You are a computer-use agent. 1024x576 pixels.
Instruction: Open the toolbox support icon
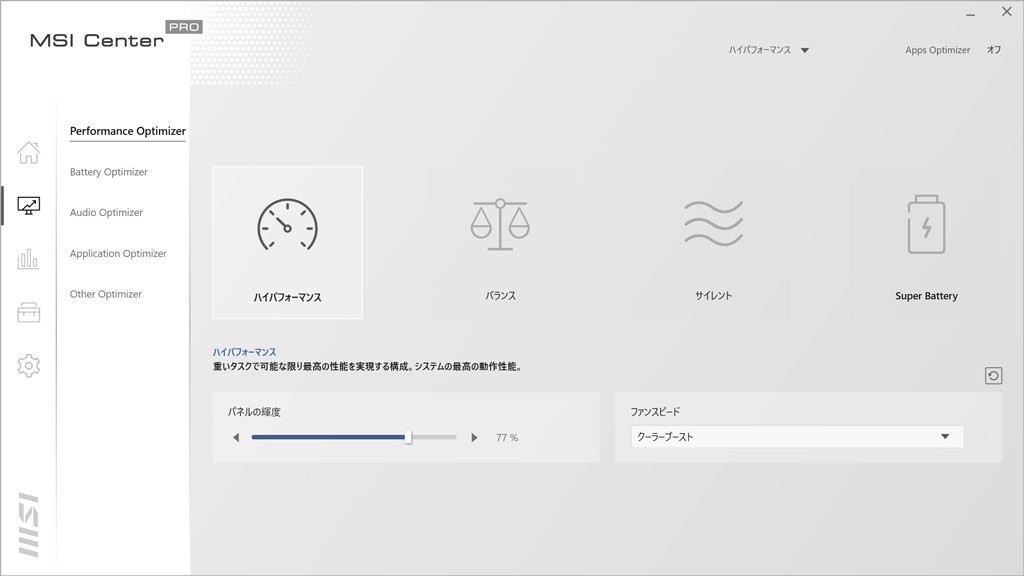coord(29,312)
